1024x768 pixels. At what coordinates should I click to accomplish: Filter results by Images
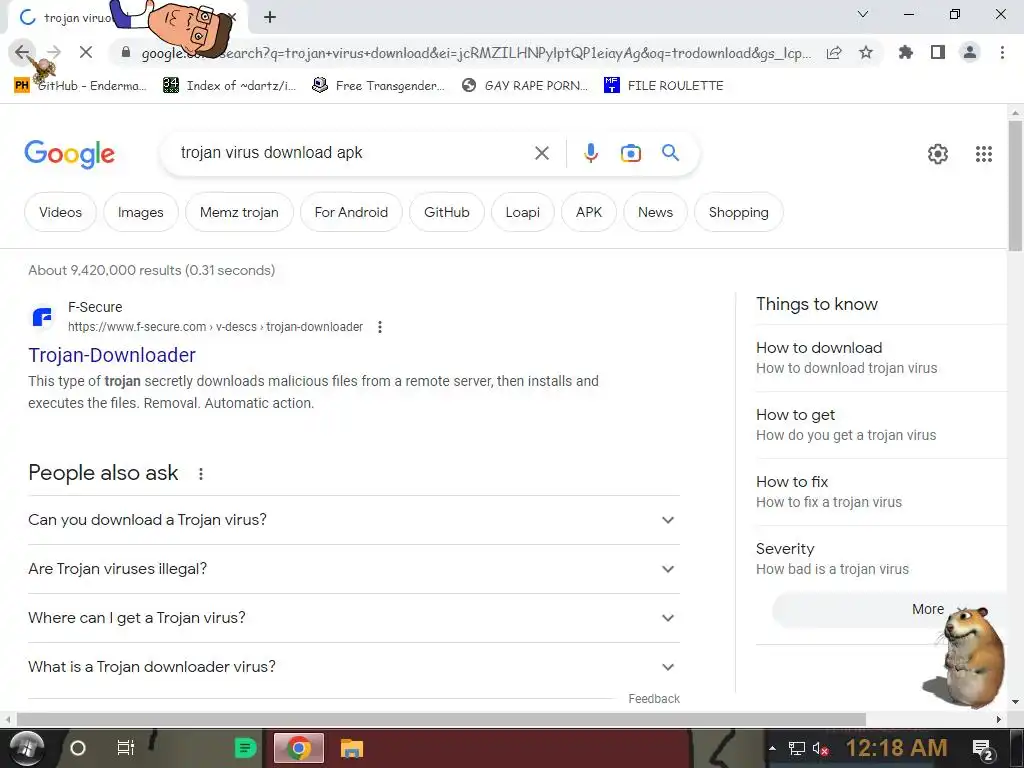pyautogui.click(x=140, y=212)
